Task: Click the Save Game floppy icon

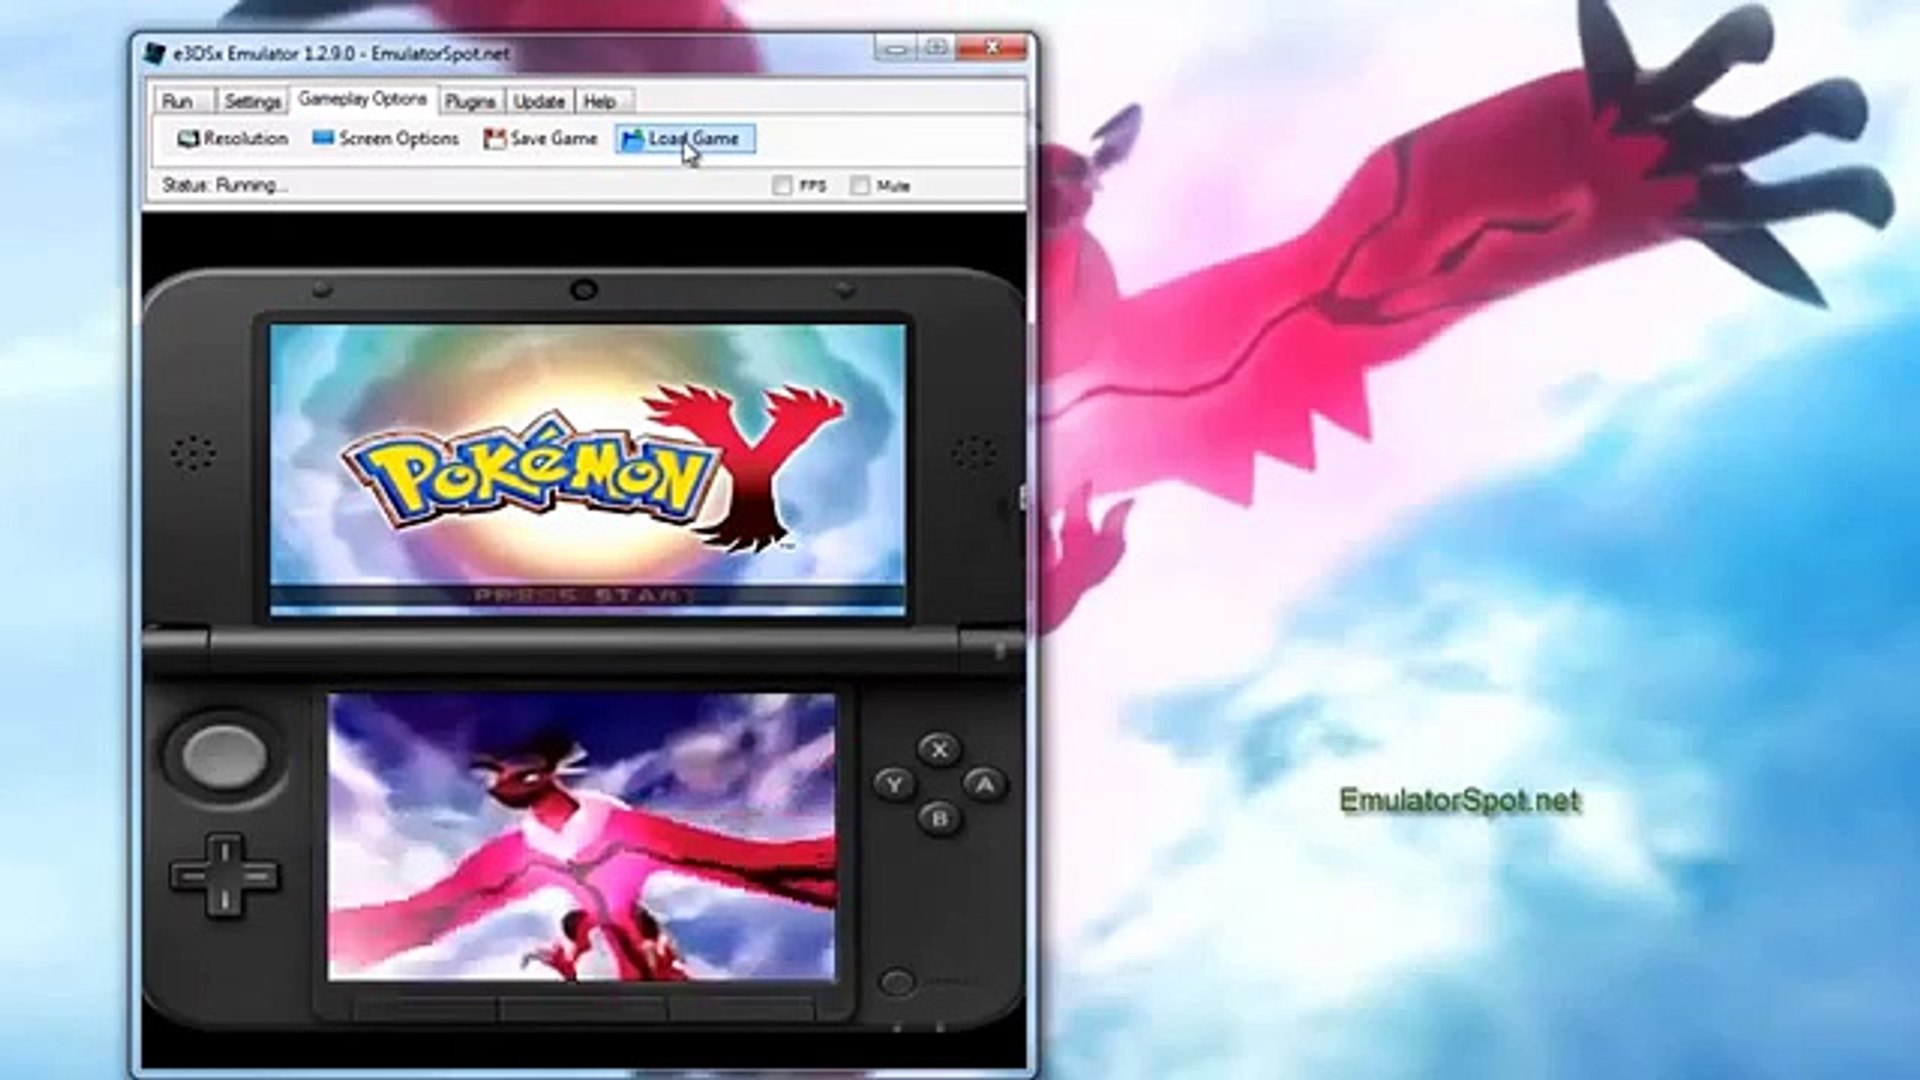Action: tap(494, 139)
